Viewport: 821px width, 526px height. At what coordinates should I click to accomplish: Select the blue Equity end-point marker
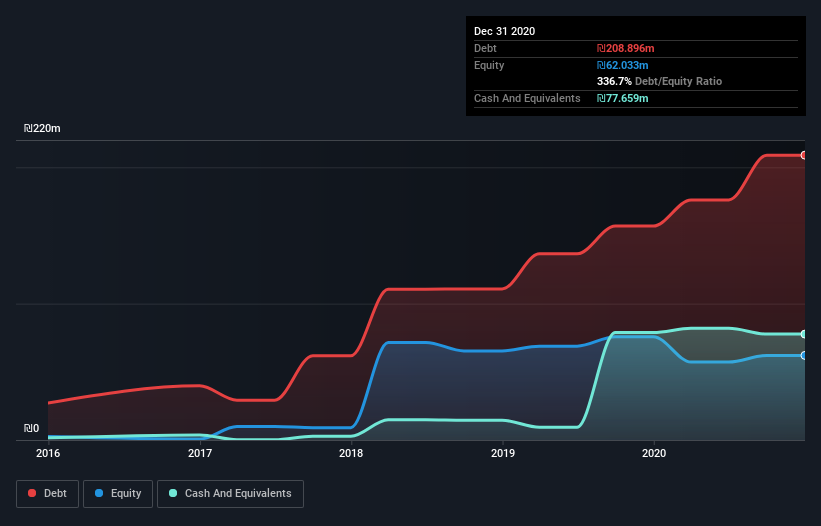(x=804, y=356)
